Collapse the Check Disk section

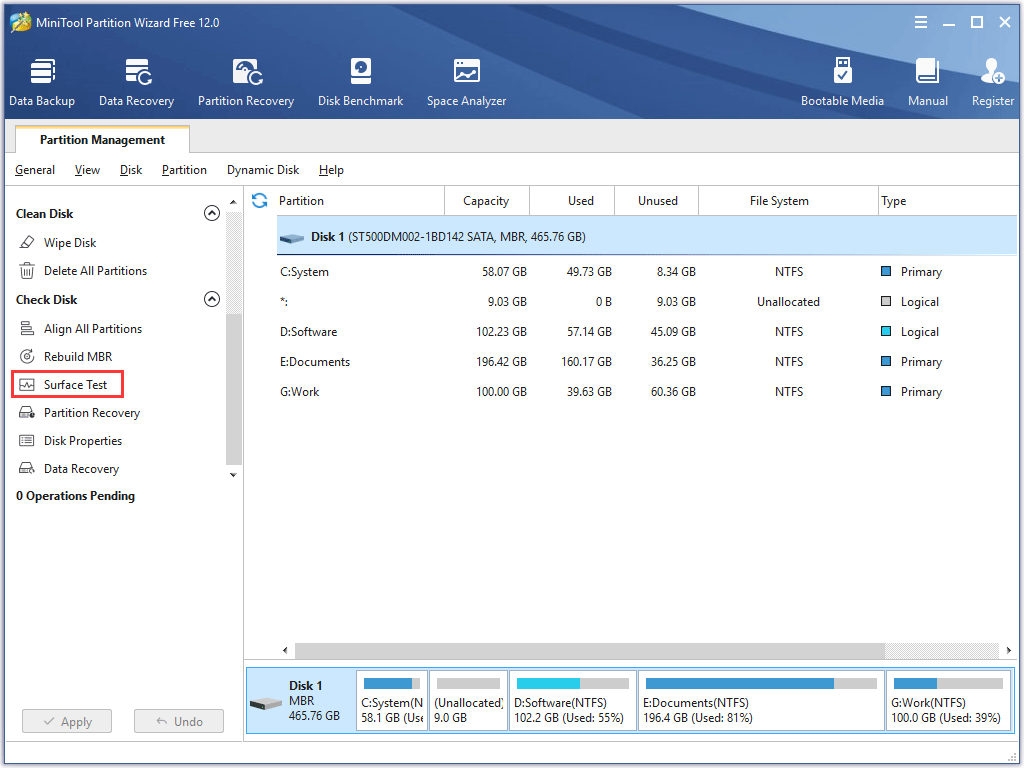tap(211, 299)
